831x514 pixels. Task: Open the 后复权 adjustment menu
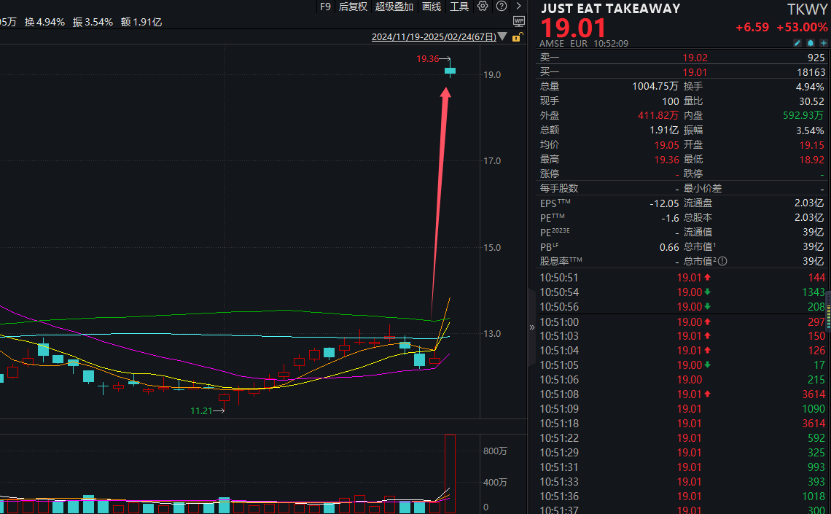point(352,7)
